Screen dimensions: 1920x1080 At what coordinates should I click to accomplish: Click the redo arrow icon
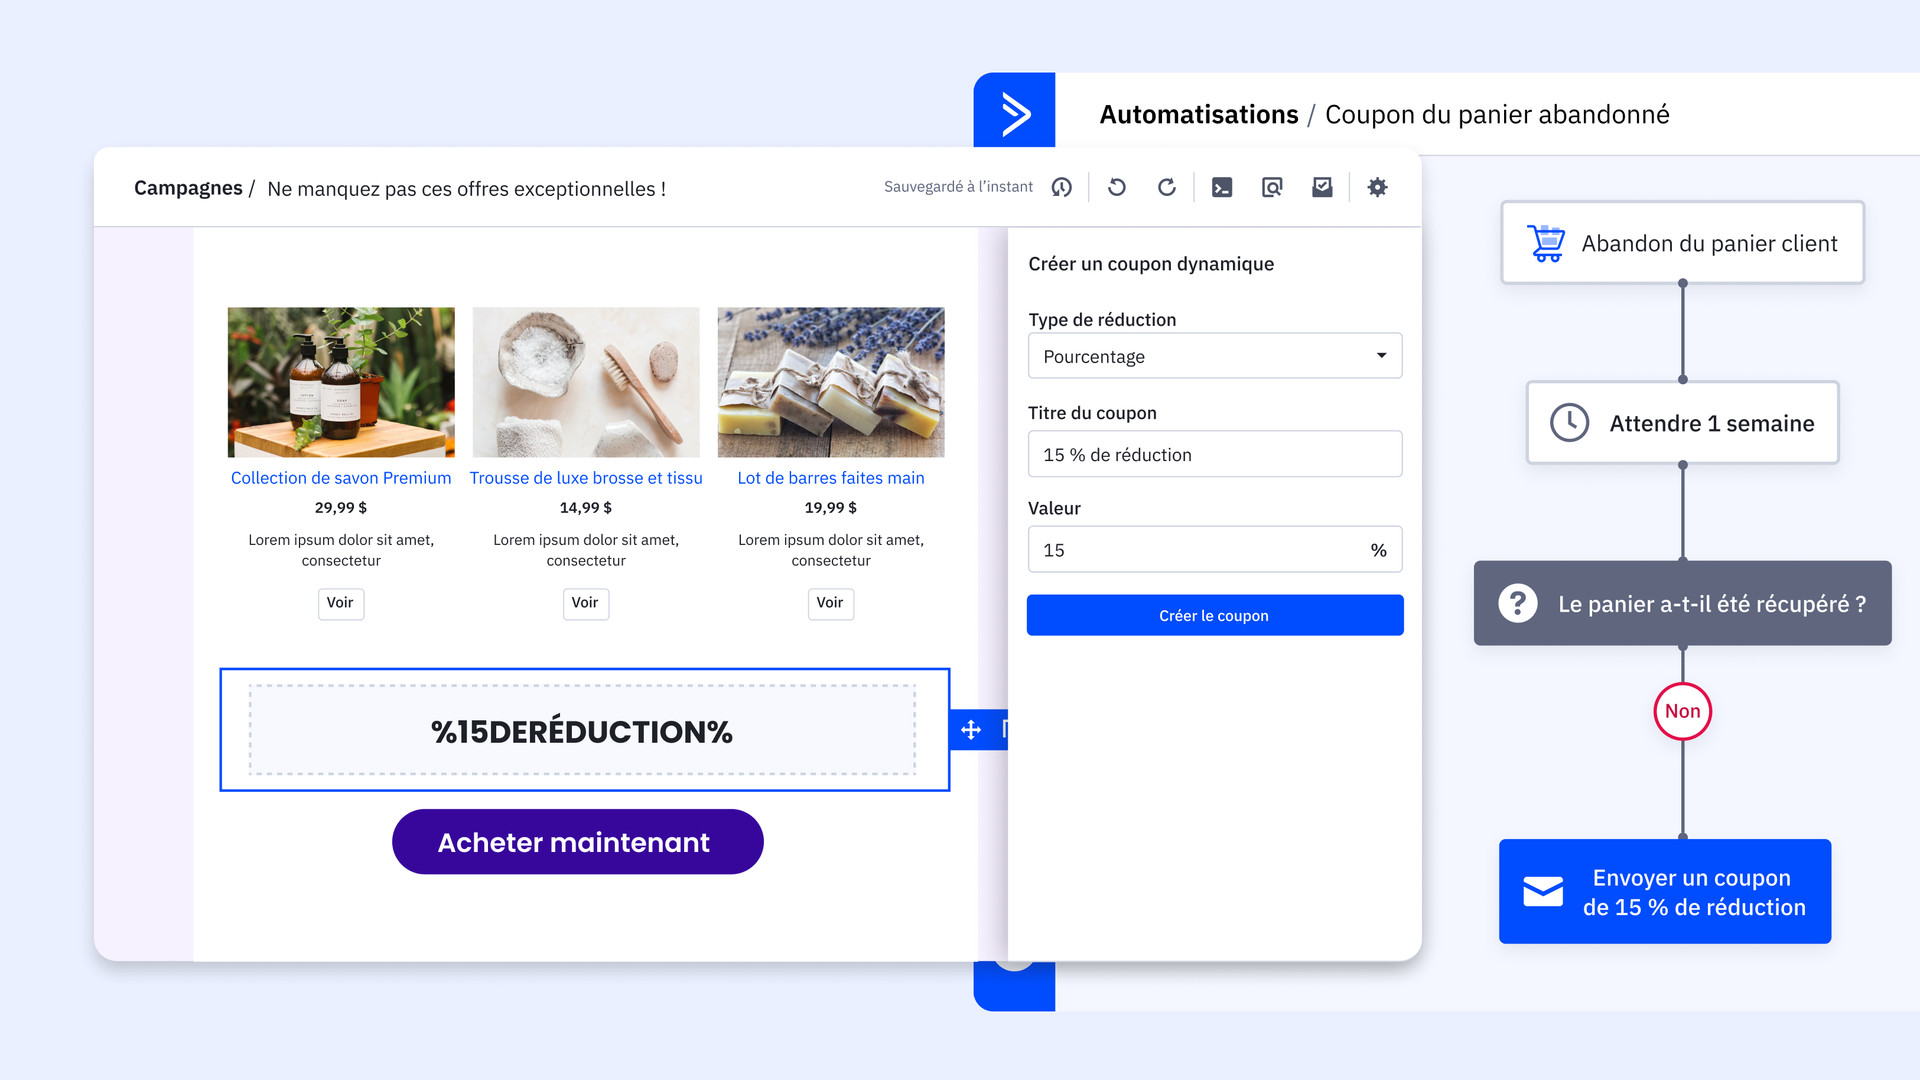pyautogui.click(x=1167, y=187)
